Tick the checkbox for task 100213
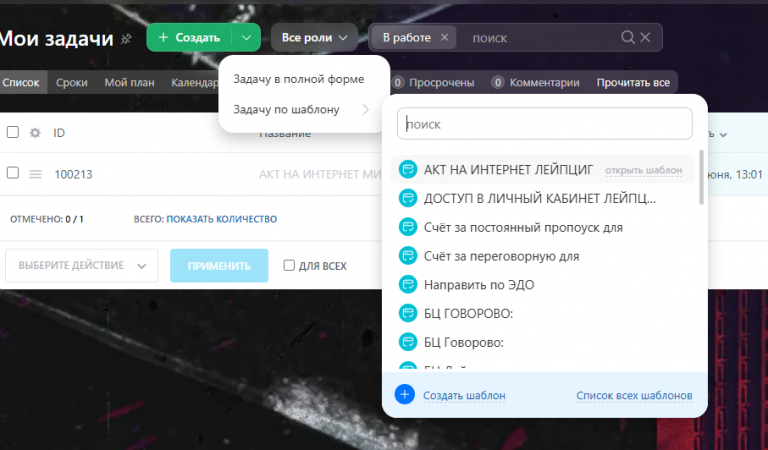This screenshot has width=768, height=450. pos(13,173)
